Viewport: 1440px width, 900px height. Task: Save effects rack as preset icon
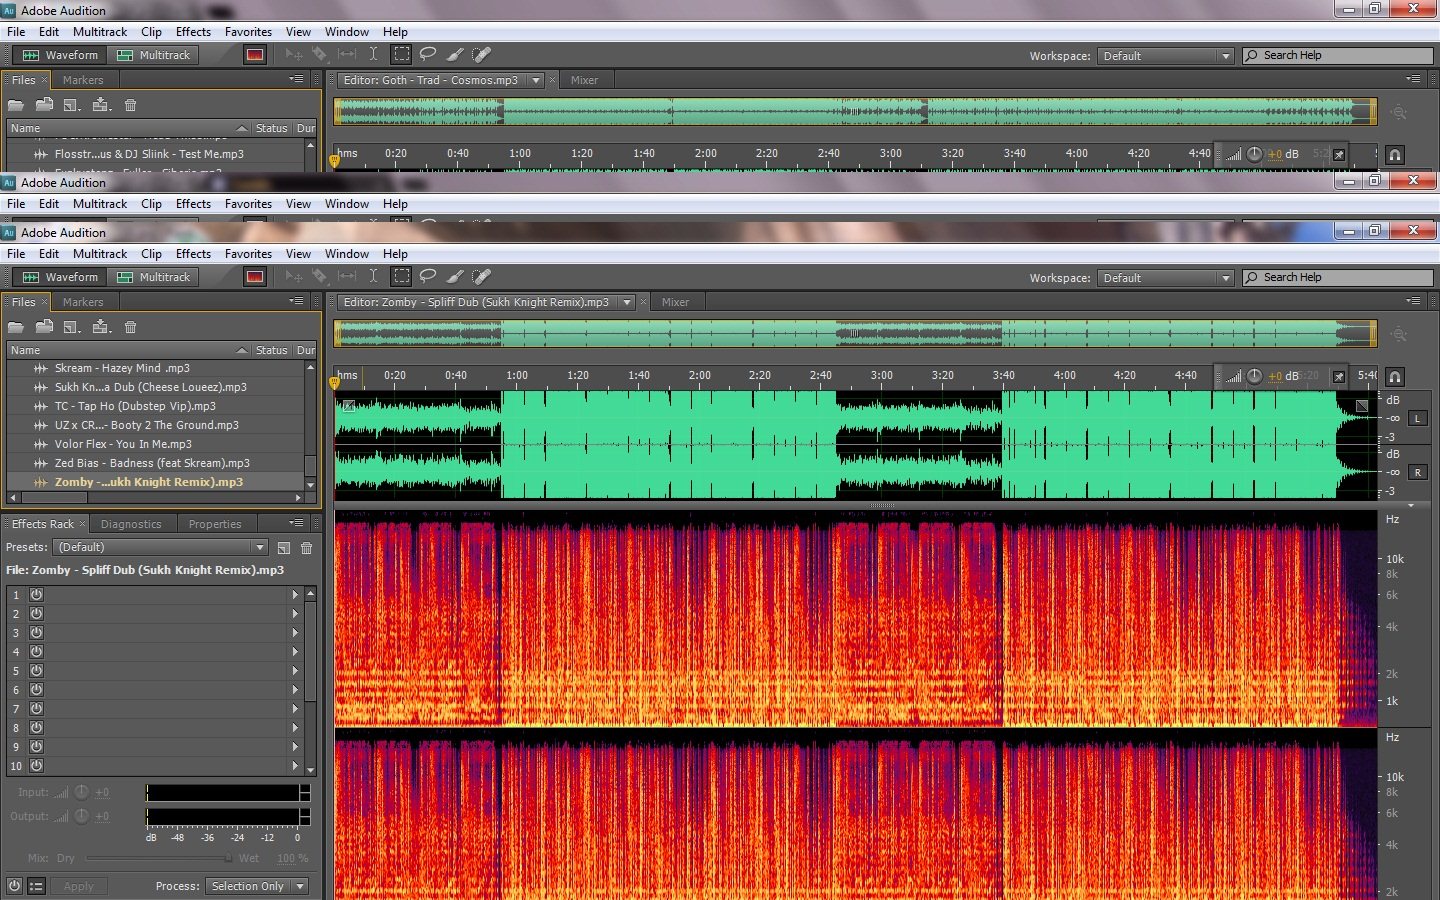pyautogui.click(x=284, y=548)
